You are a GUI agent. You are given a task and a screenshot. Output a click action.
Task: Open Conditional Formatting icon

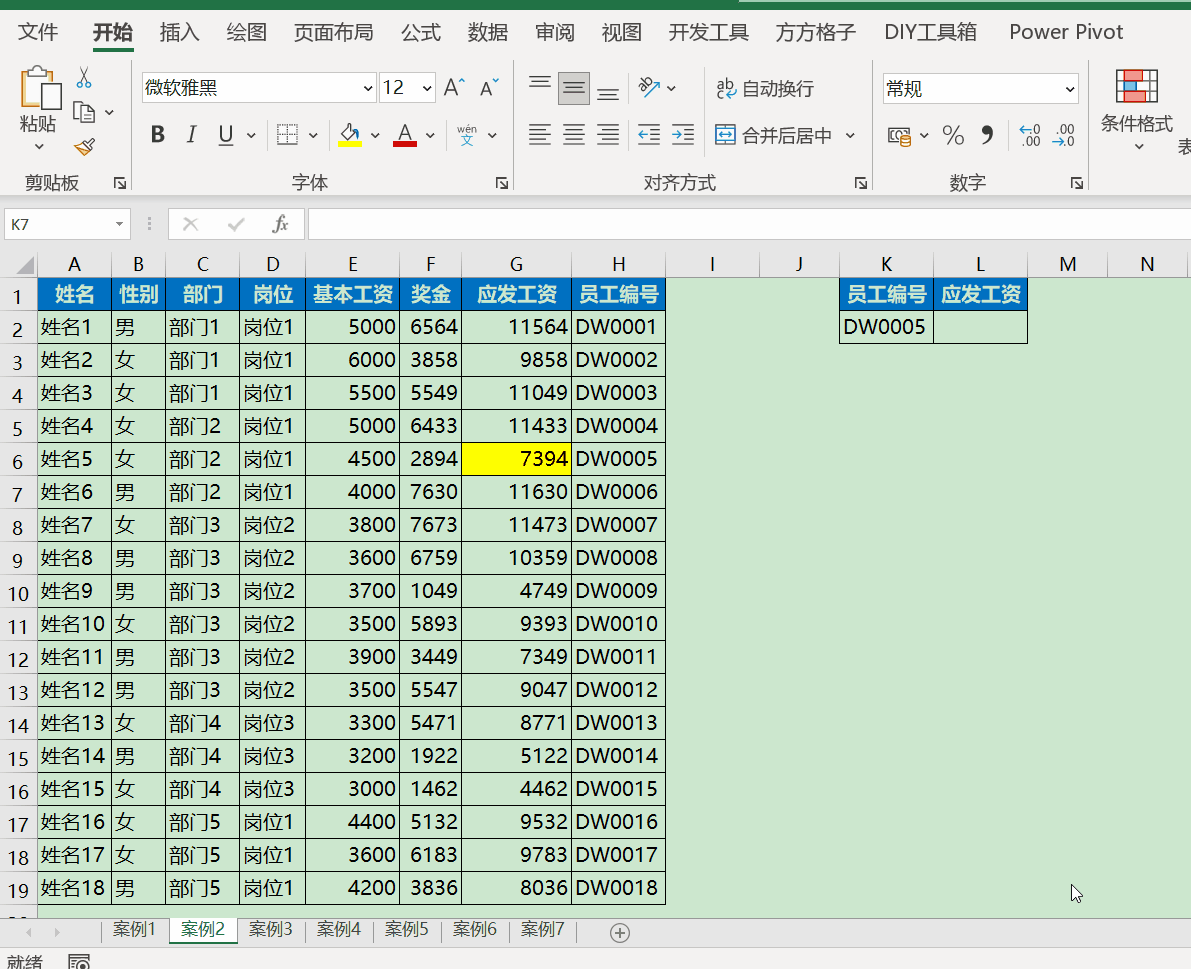click(x=1136, y=88)
